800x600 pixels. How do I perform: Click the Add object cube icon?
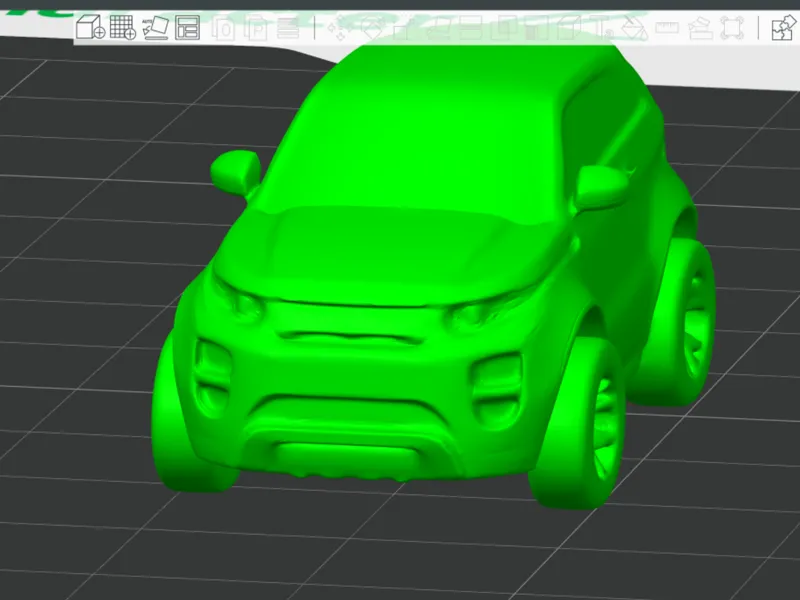(90, 27)
